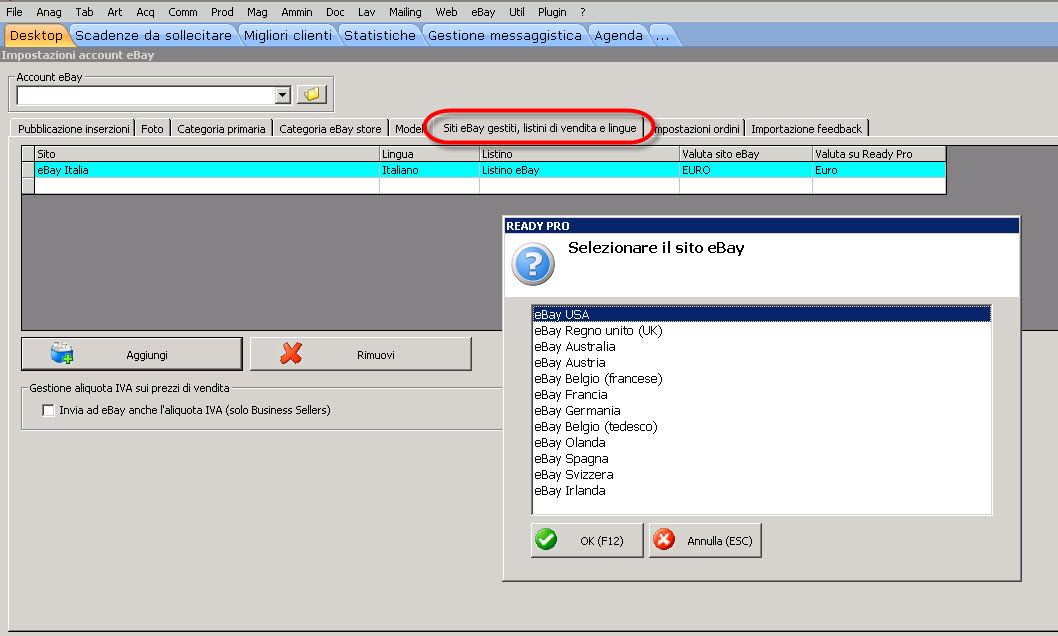Open the Comm menu
This screenshot has width=1058, height=636.
coord(183,12)
